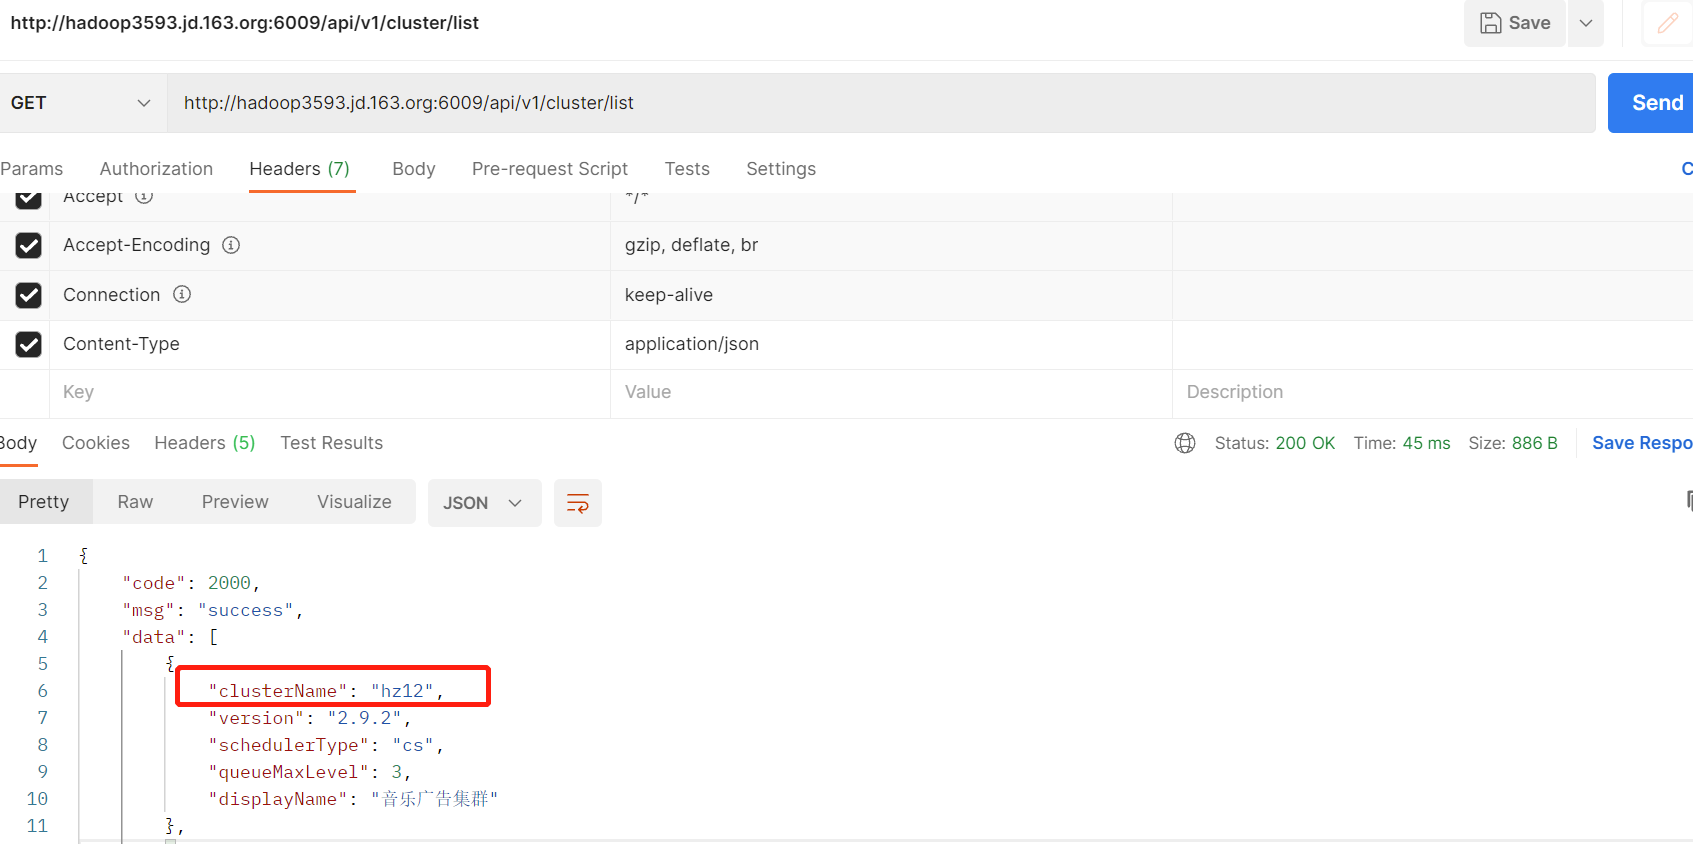1693x844 pixels.
Task: Click the new header Key field
Action: click(330, 393)
